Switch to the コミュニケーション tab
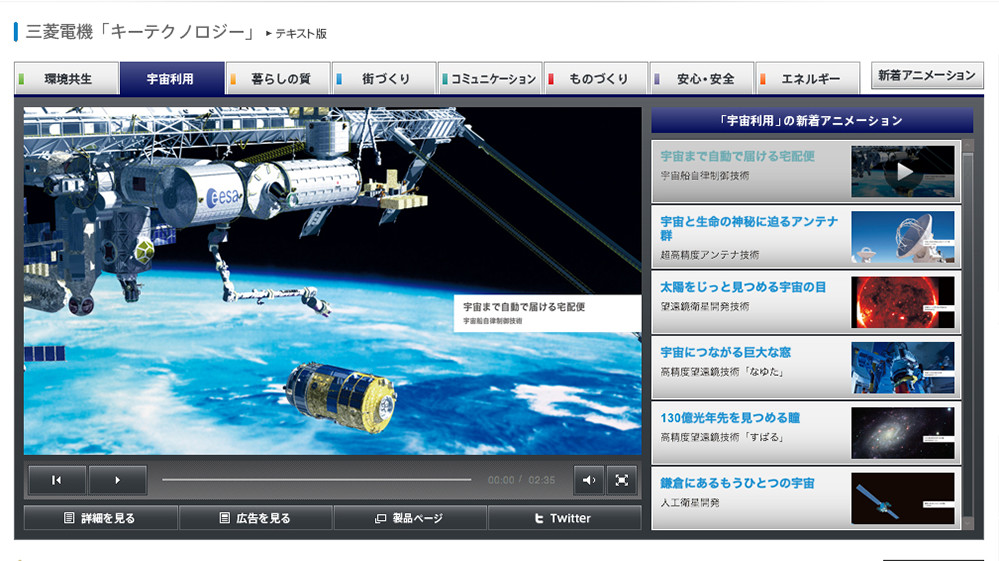This screenshot has width=999, height=561. click(x=490, y=78)
